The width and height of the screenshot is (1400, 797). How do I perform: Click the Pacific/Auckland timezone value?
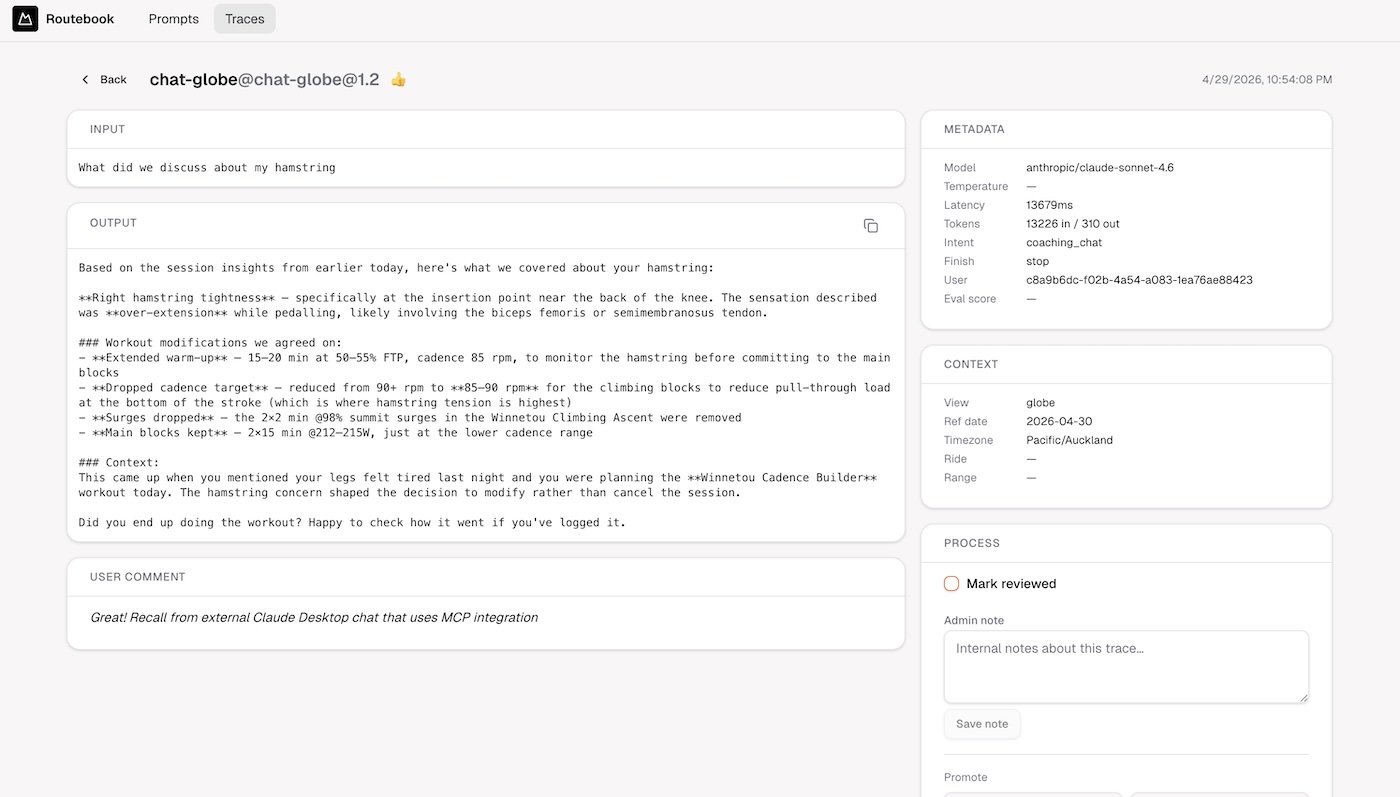(1069, 440)
